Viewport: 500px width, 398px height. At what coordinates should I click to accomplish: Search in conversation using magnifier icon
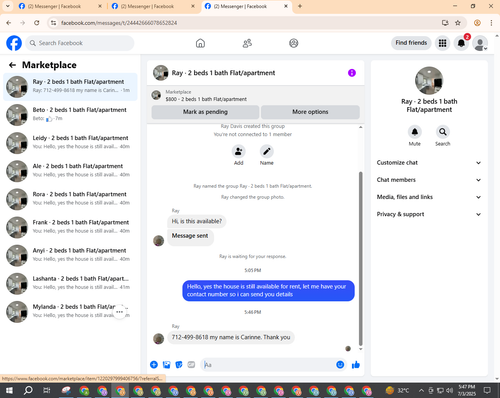[443, 132]
